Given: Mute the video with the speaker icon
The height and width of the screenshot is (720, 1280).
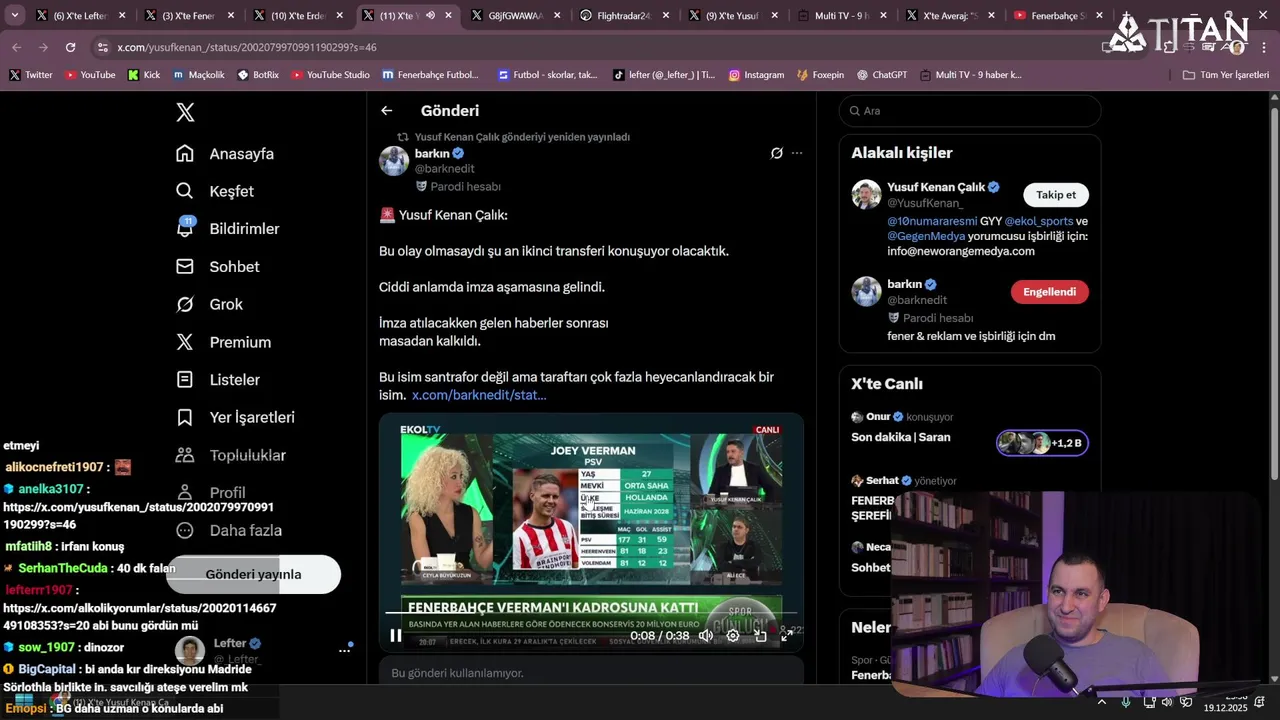Looking at the screenshot, I should coord(706,635).
